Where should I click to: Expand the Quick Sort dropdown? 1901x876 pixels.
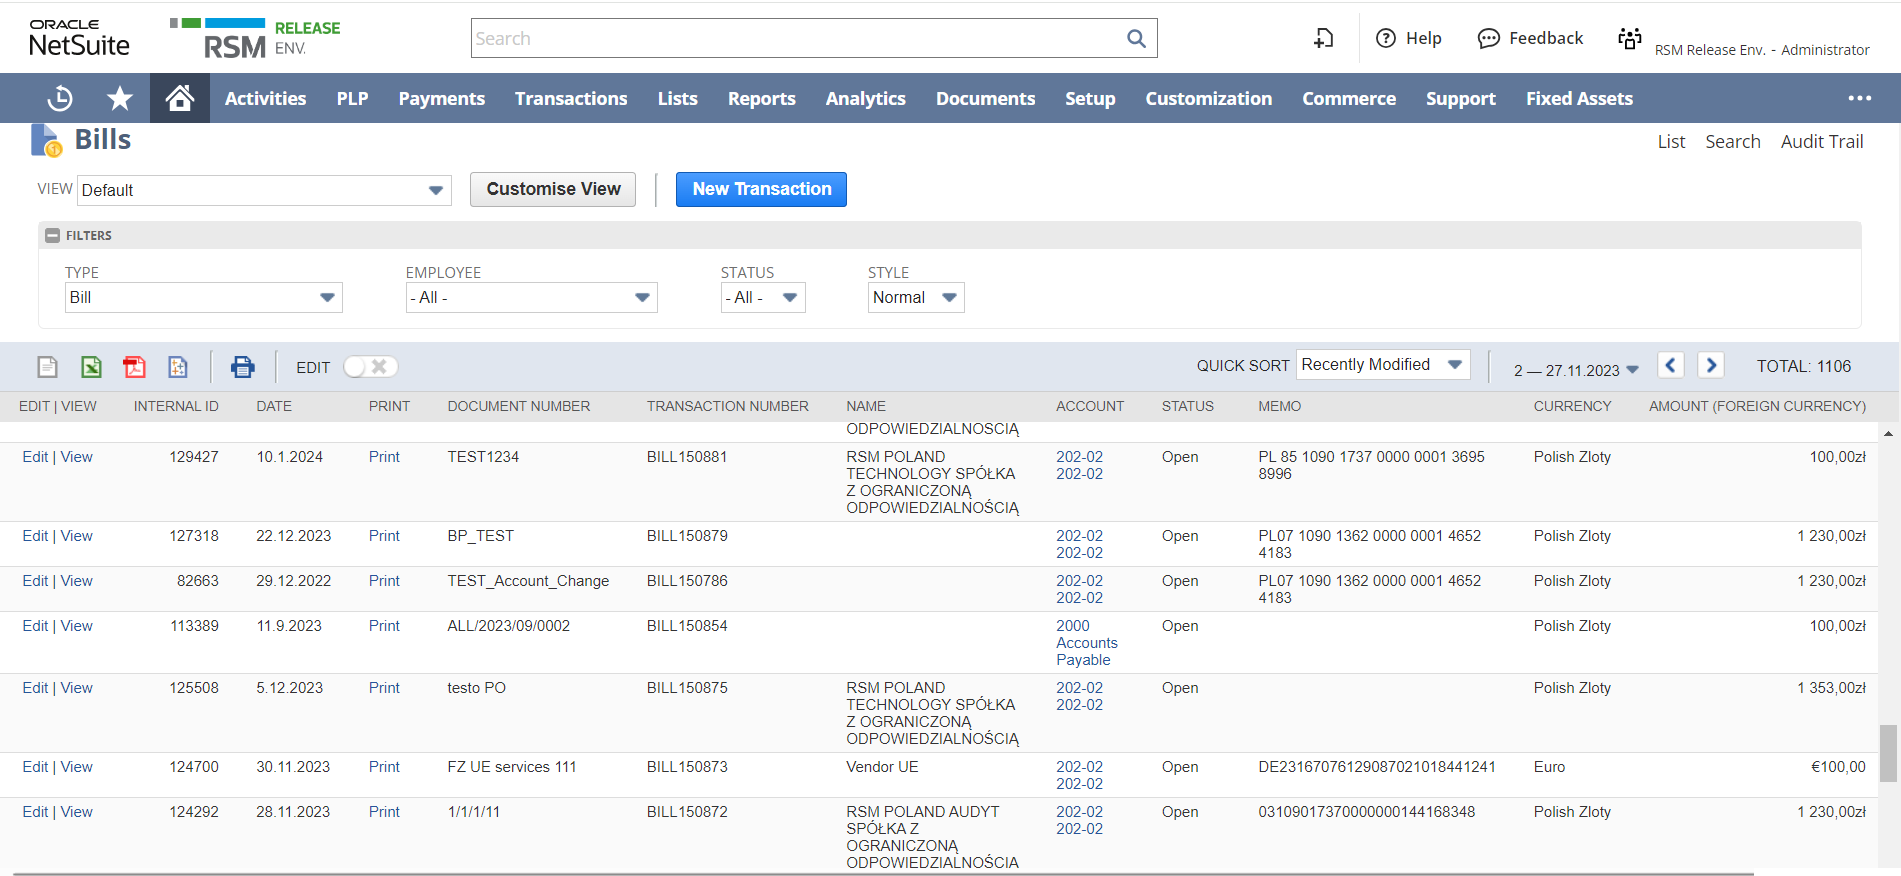[x=1383, y=365]
